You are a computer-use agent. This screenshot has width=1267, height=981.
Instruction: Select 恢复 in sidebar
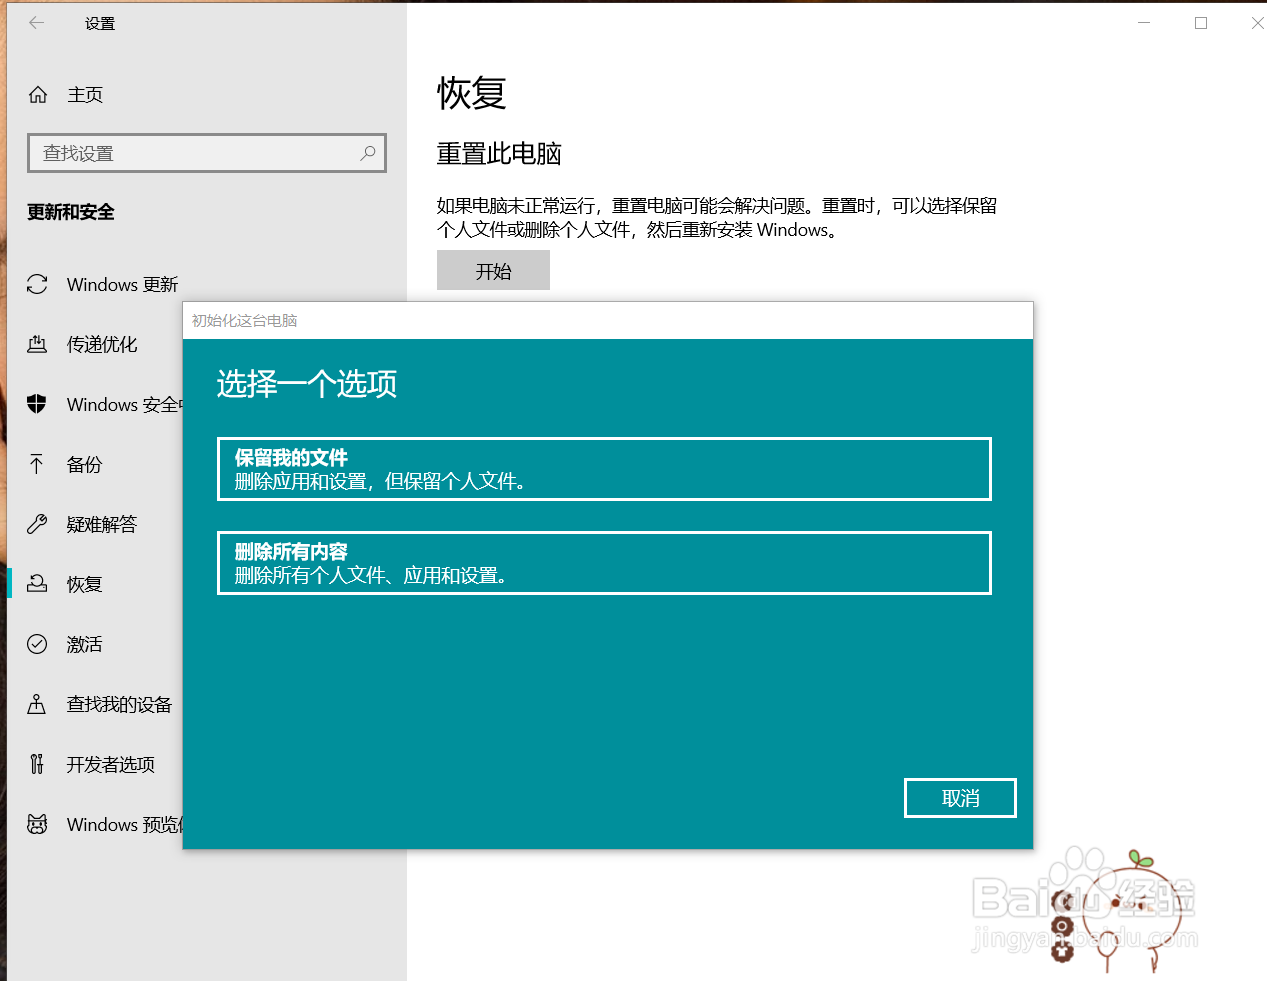click(85, 584)
